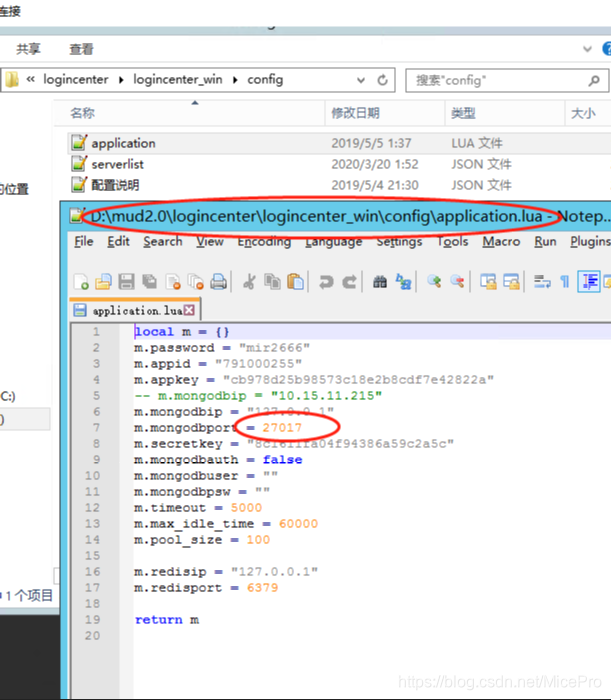Open the Settings menu
The height and width of the screenshot is (700, 611).
(399, 242)
